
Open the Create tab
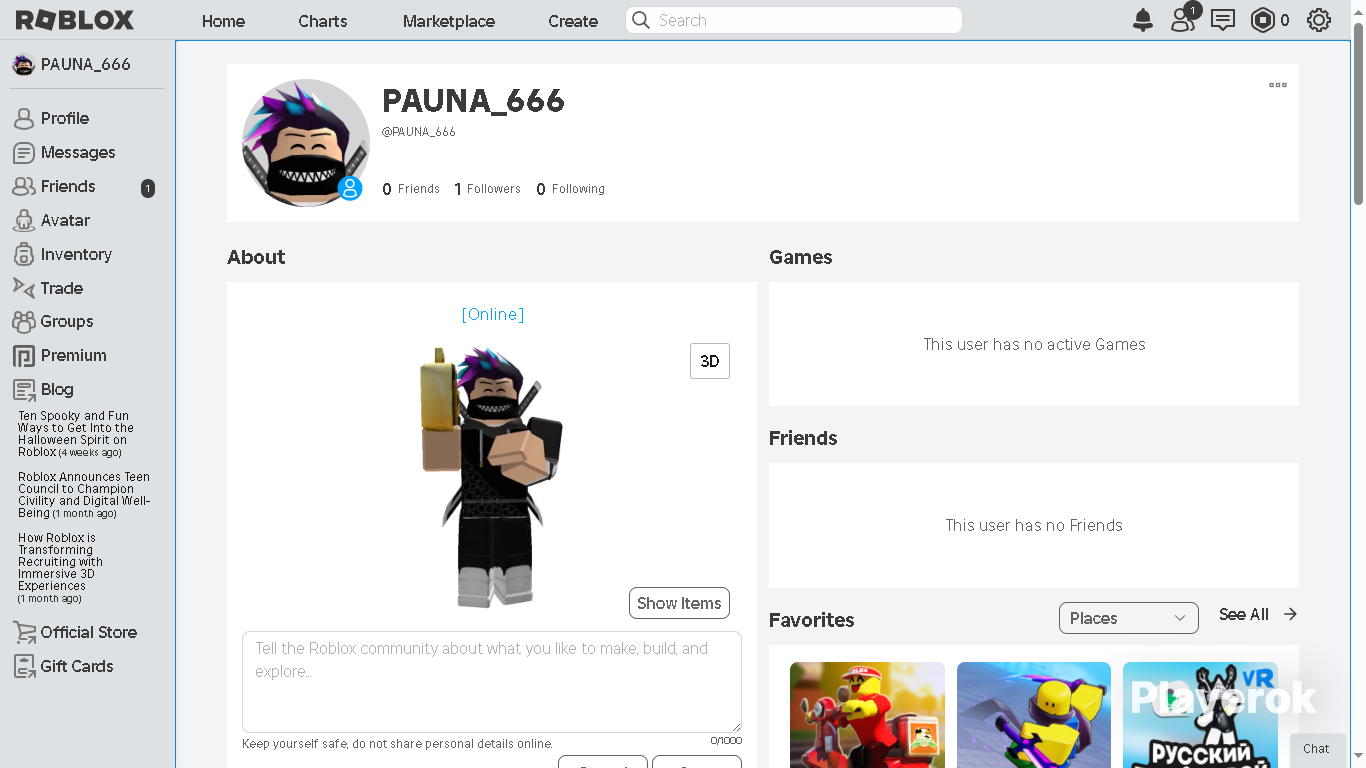(x=573, y=21)
